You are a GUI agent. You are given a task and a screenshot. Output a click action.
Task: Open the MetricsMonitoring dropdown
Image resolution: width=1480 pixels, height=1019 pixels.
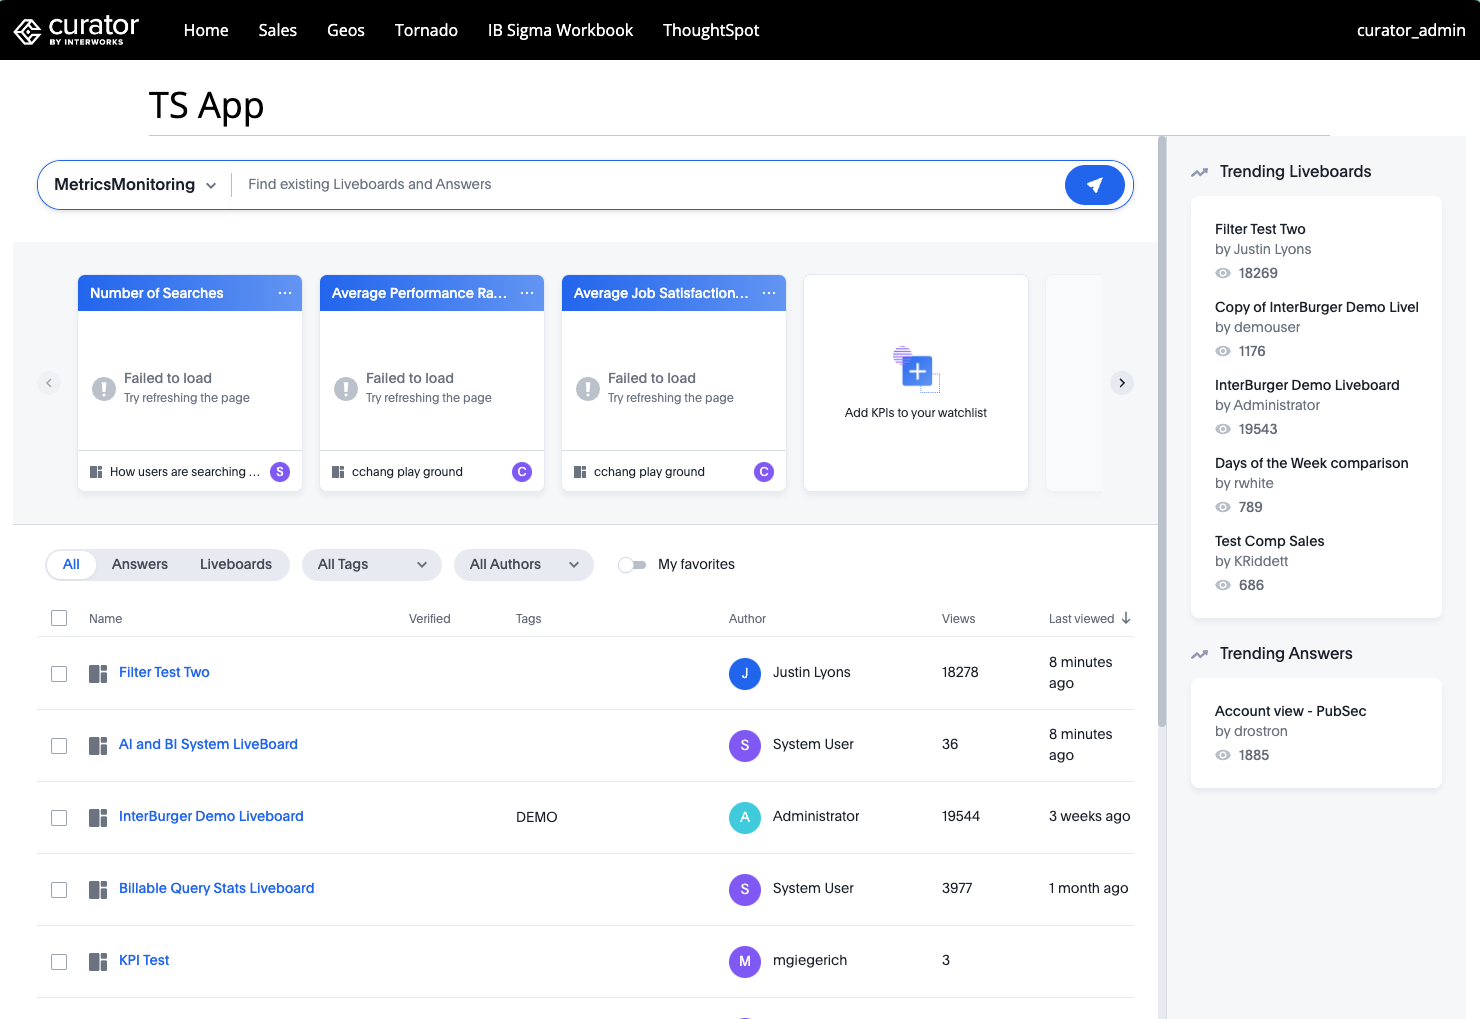tap(135, 185)
